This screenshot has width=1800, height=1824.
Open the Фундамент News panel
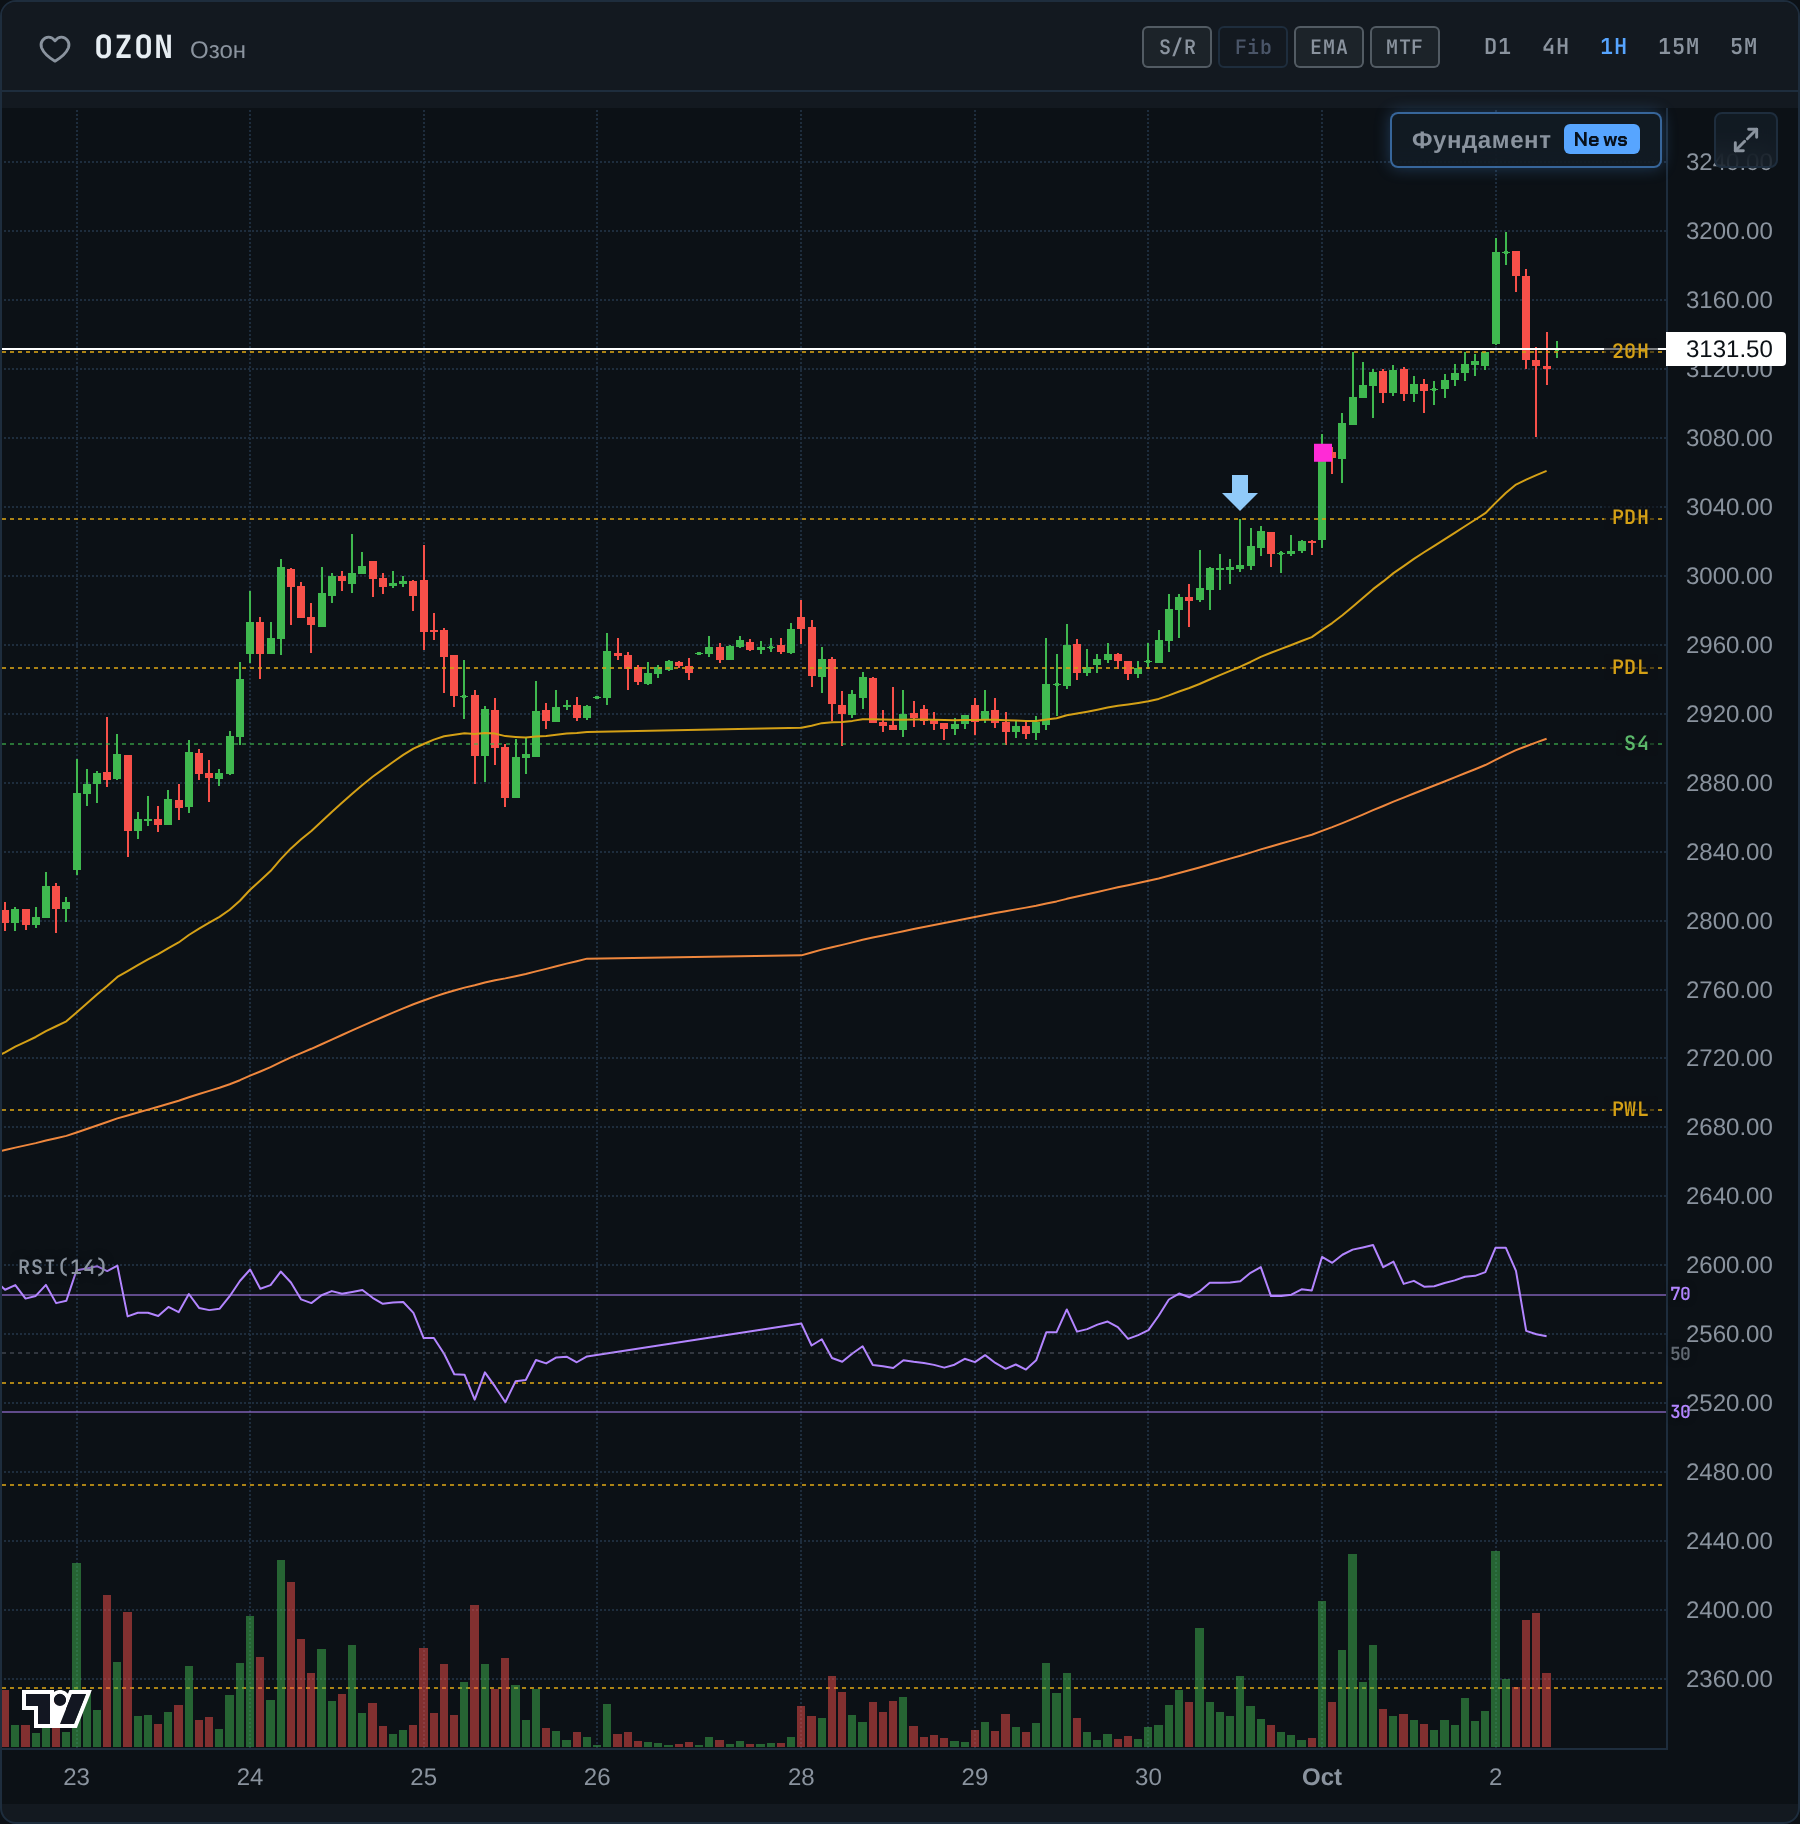point(1526,140)
